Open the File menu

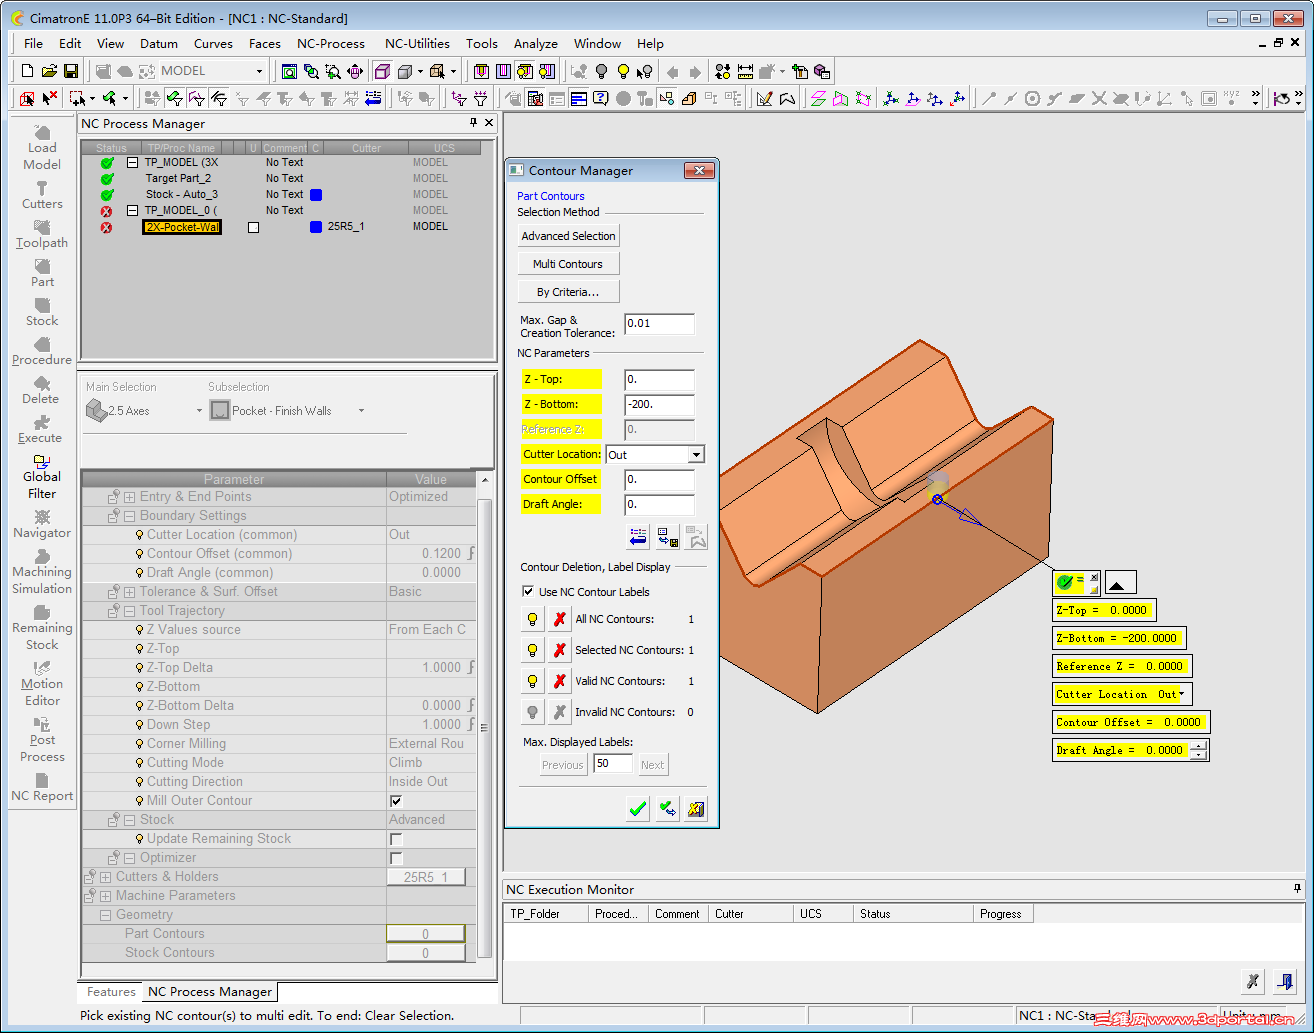33,44
